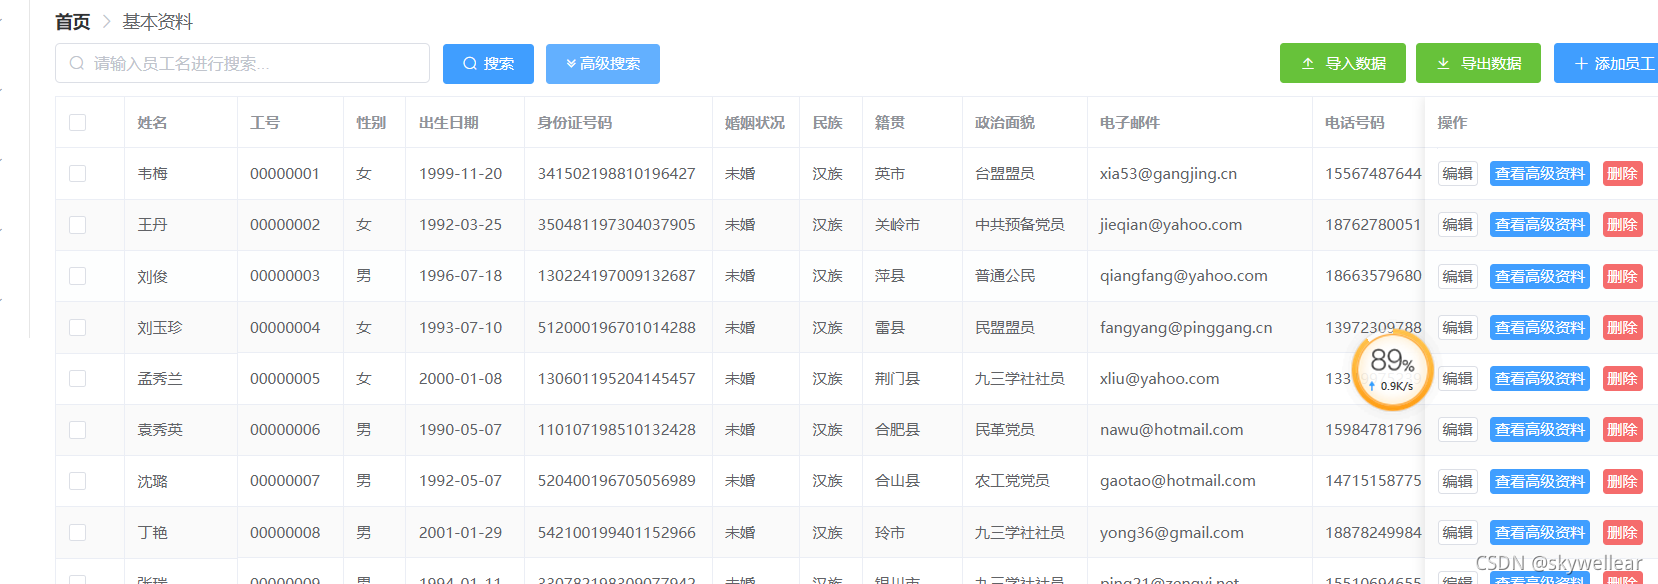The width and height of the screenshot is (1658, 584).
Task: Click 导出数据 export data button
Action: point(1478,63)
